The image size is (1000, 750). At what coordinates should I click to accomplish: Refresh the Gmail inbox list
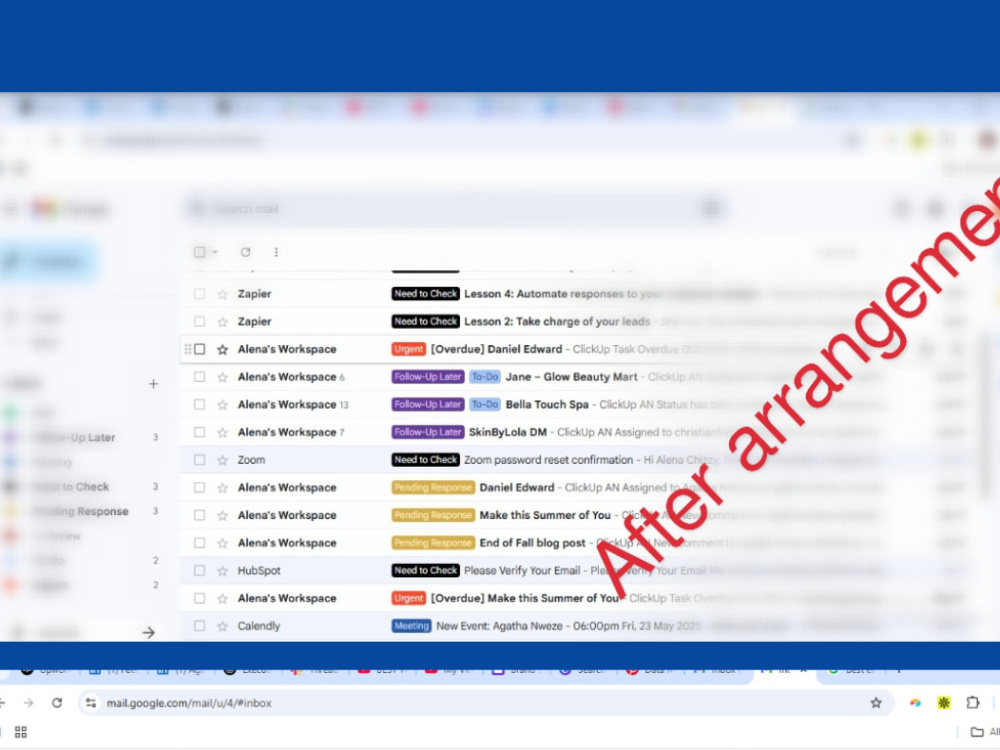tap(246, 252)
